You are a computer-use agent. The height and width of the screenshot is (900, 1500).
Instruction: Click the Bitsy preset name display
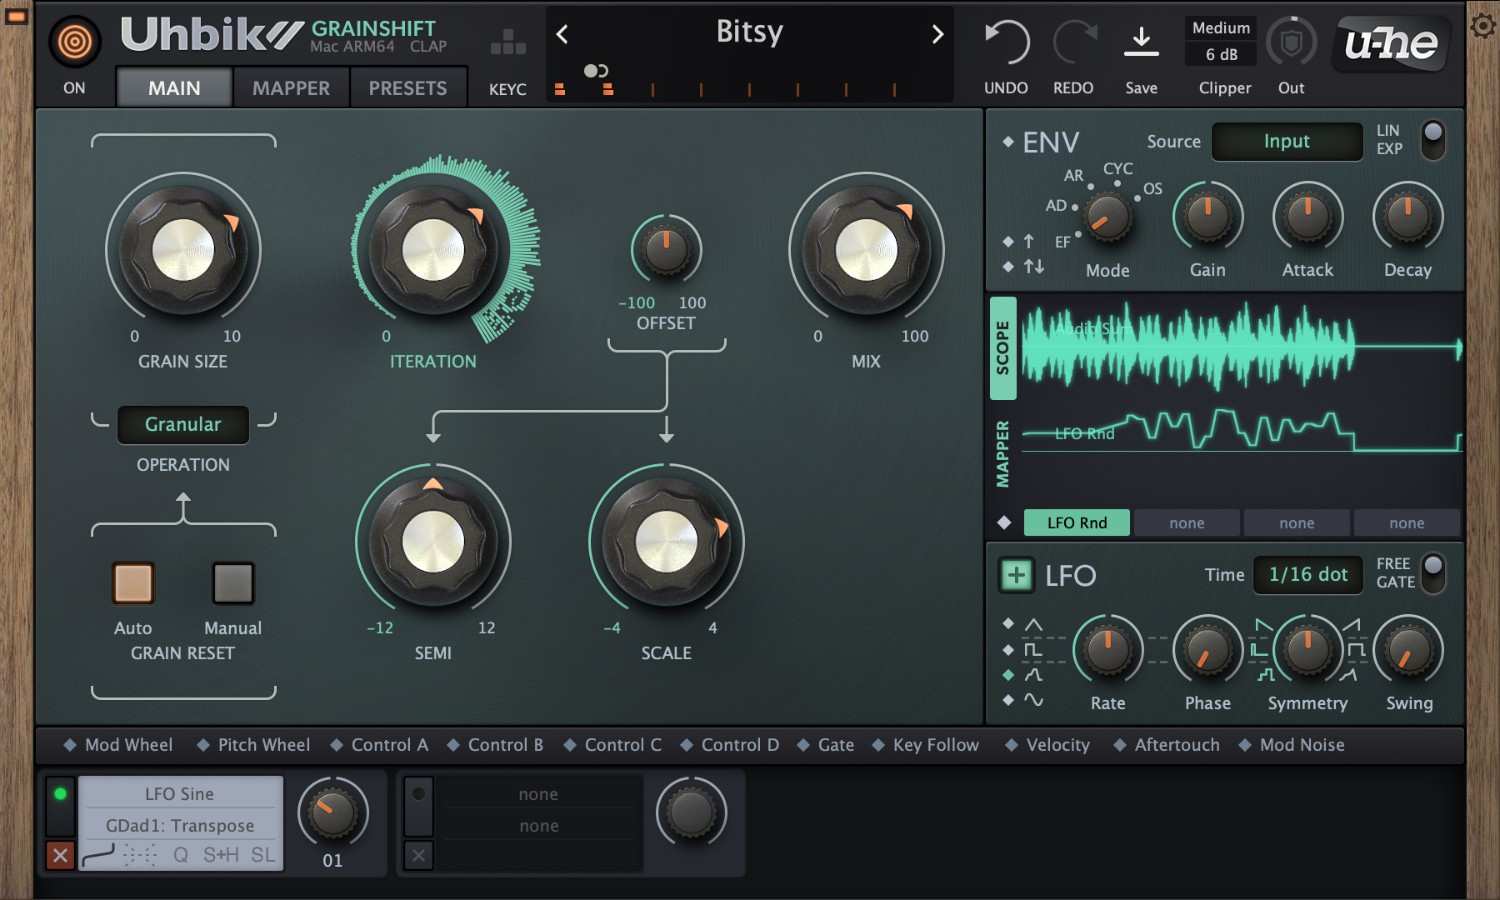[x=749, y=33]
